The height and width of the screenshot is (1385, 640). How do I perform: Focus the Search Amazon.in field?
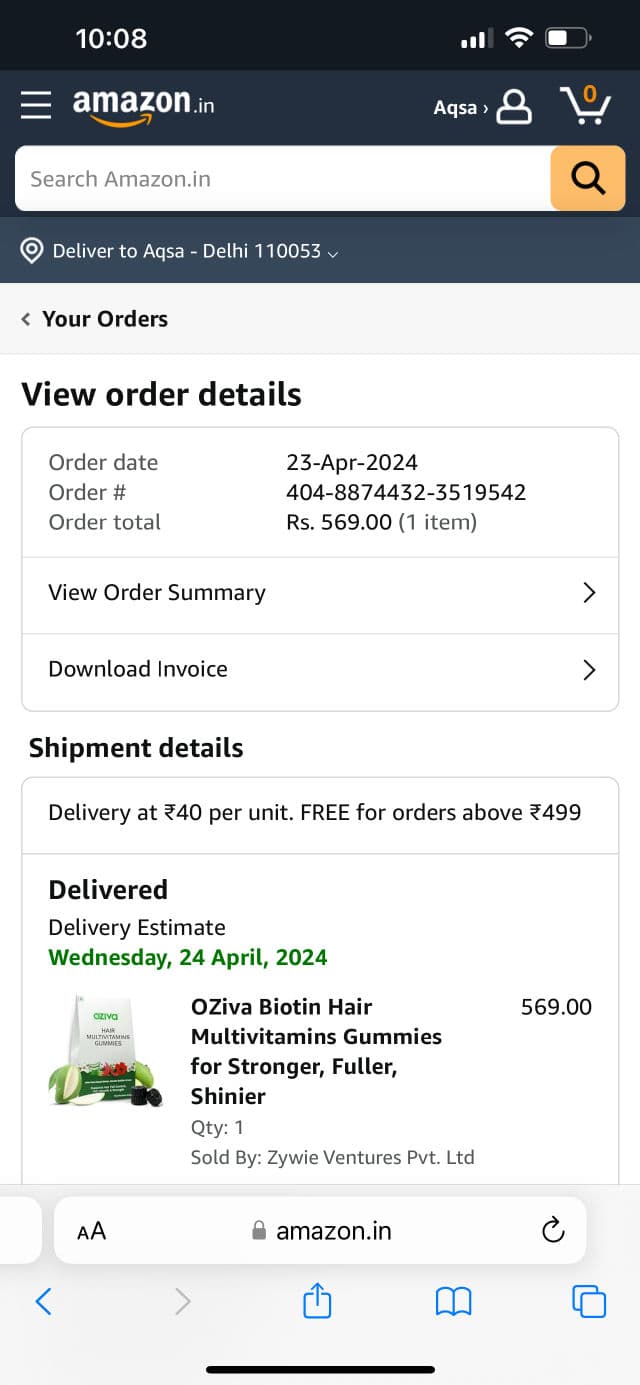283,179
